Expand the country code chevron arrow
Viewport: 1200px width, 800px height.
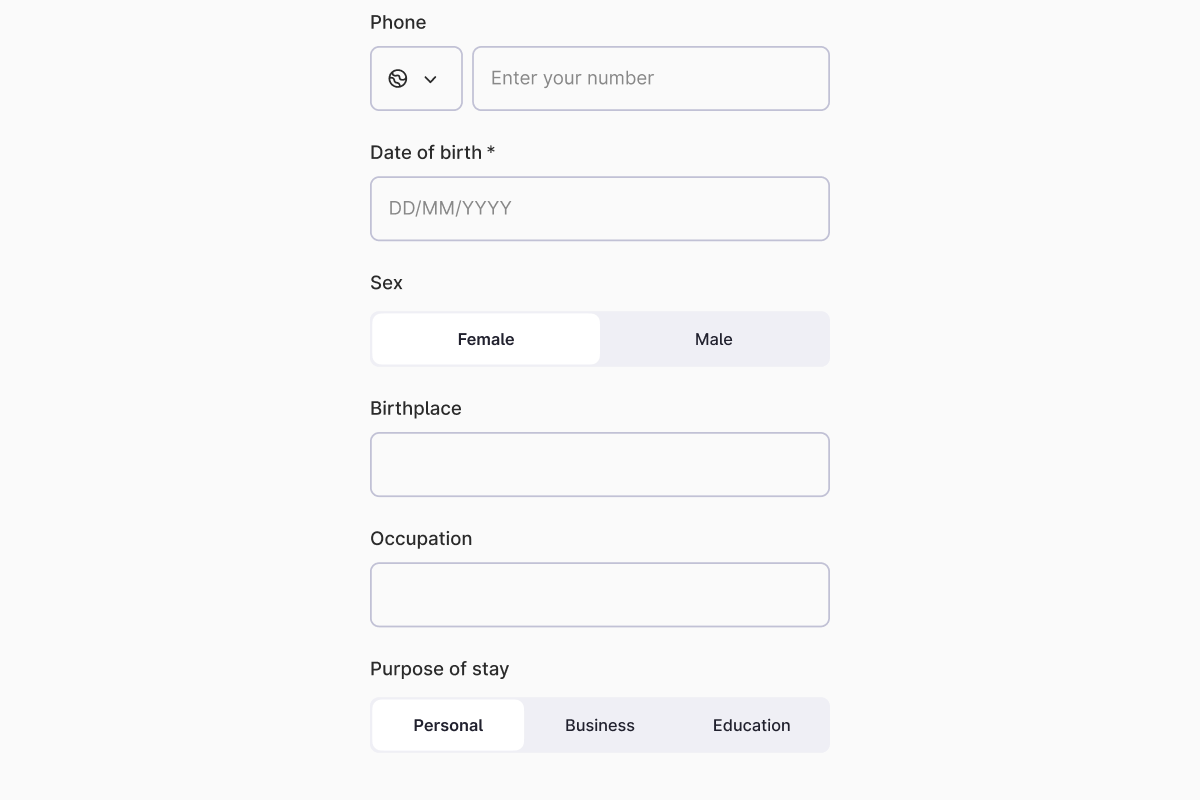point(431,79)
